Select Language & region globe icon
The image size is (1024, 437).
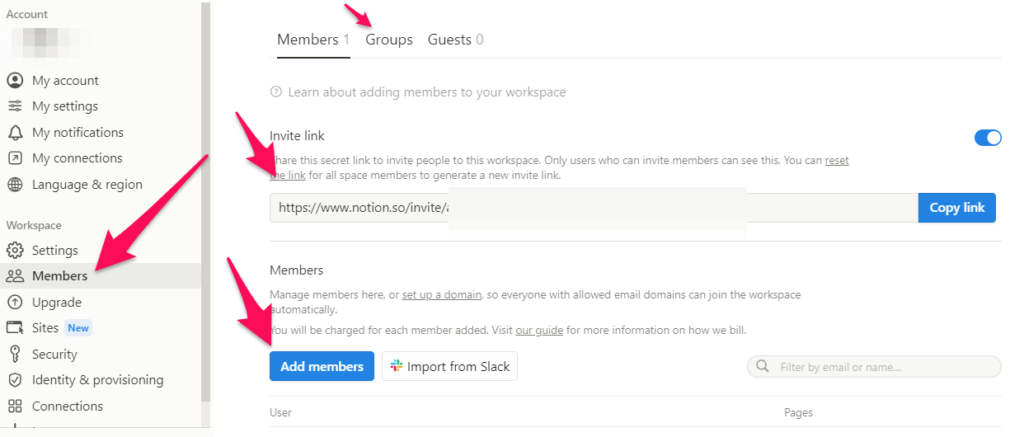point(15,185)
